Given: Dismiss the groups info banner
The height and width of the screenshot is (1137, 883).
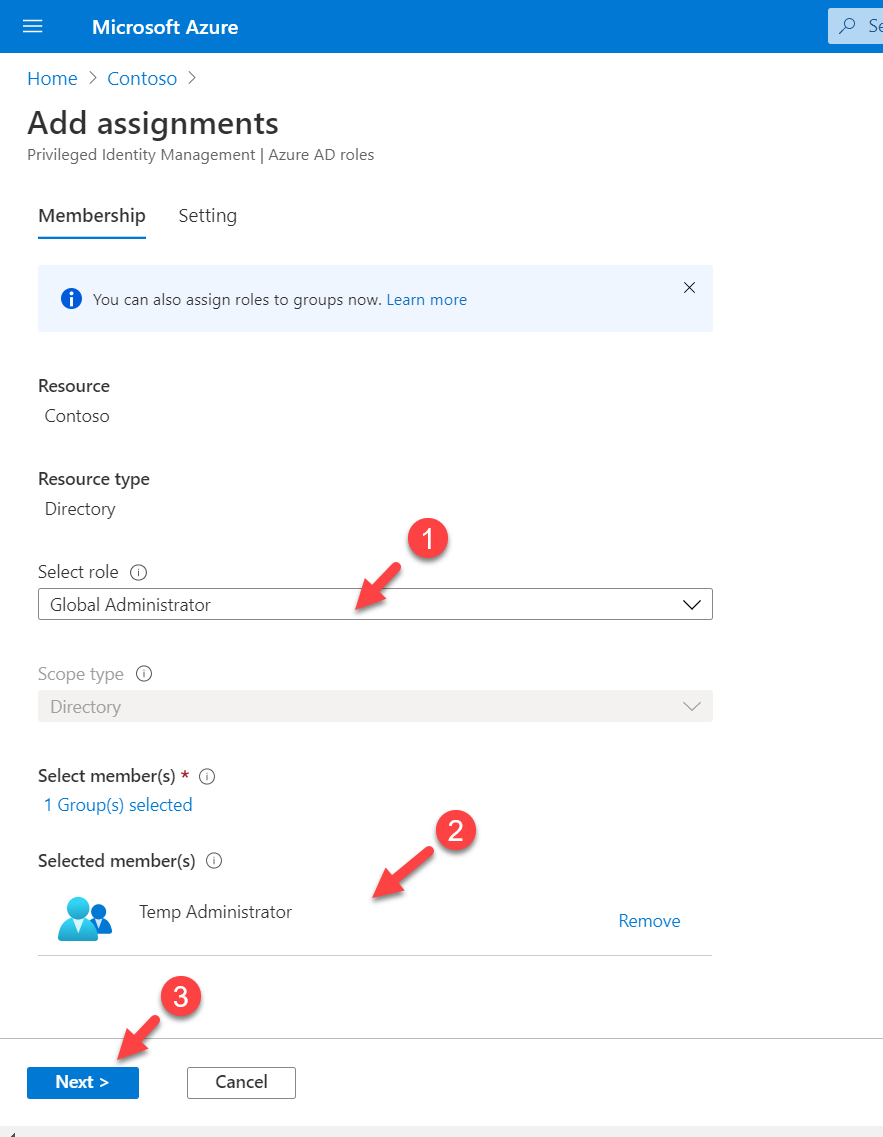Looking at the screenshot, I should click(689, 288).
